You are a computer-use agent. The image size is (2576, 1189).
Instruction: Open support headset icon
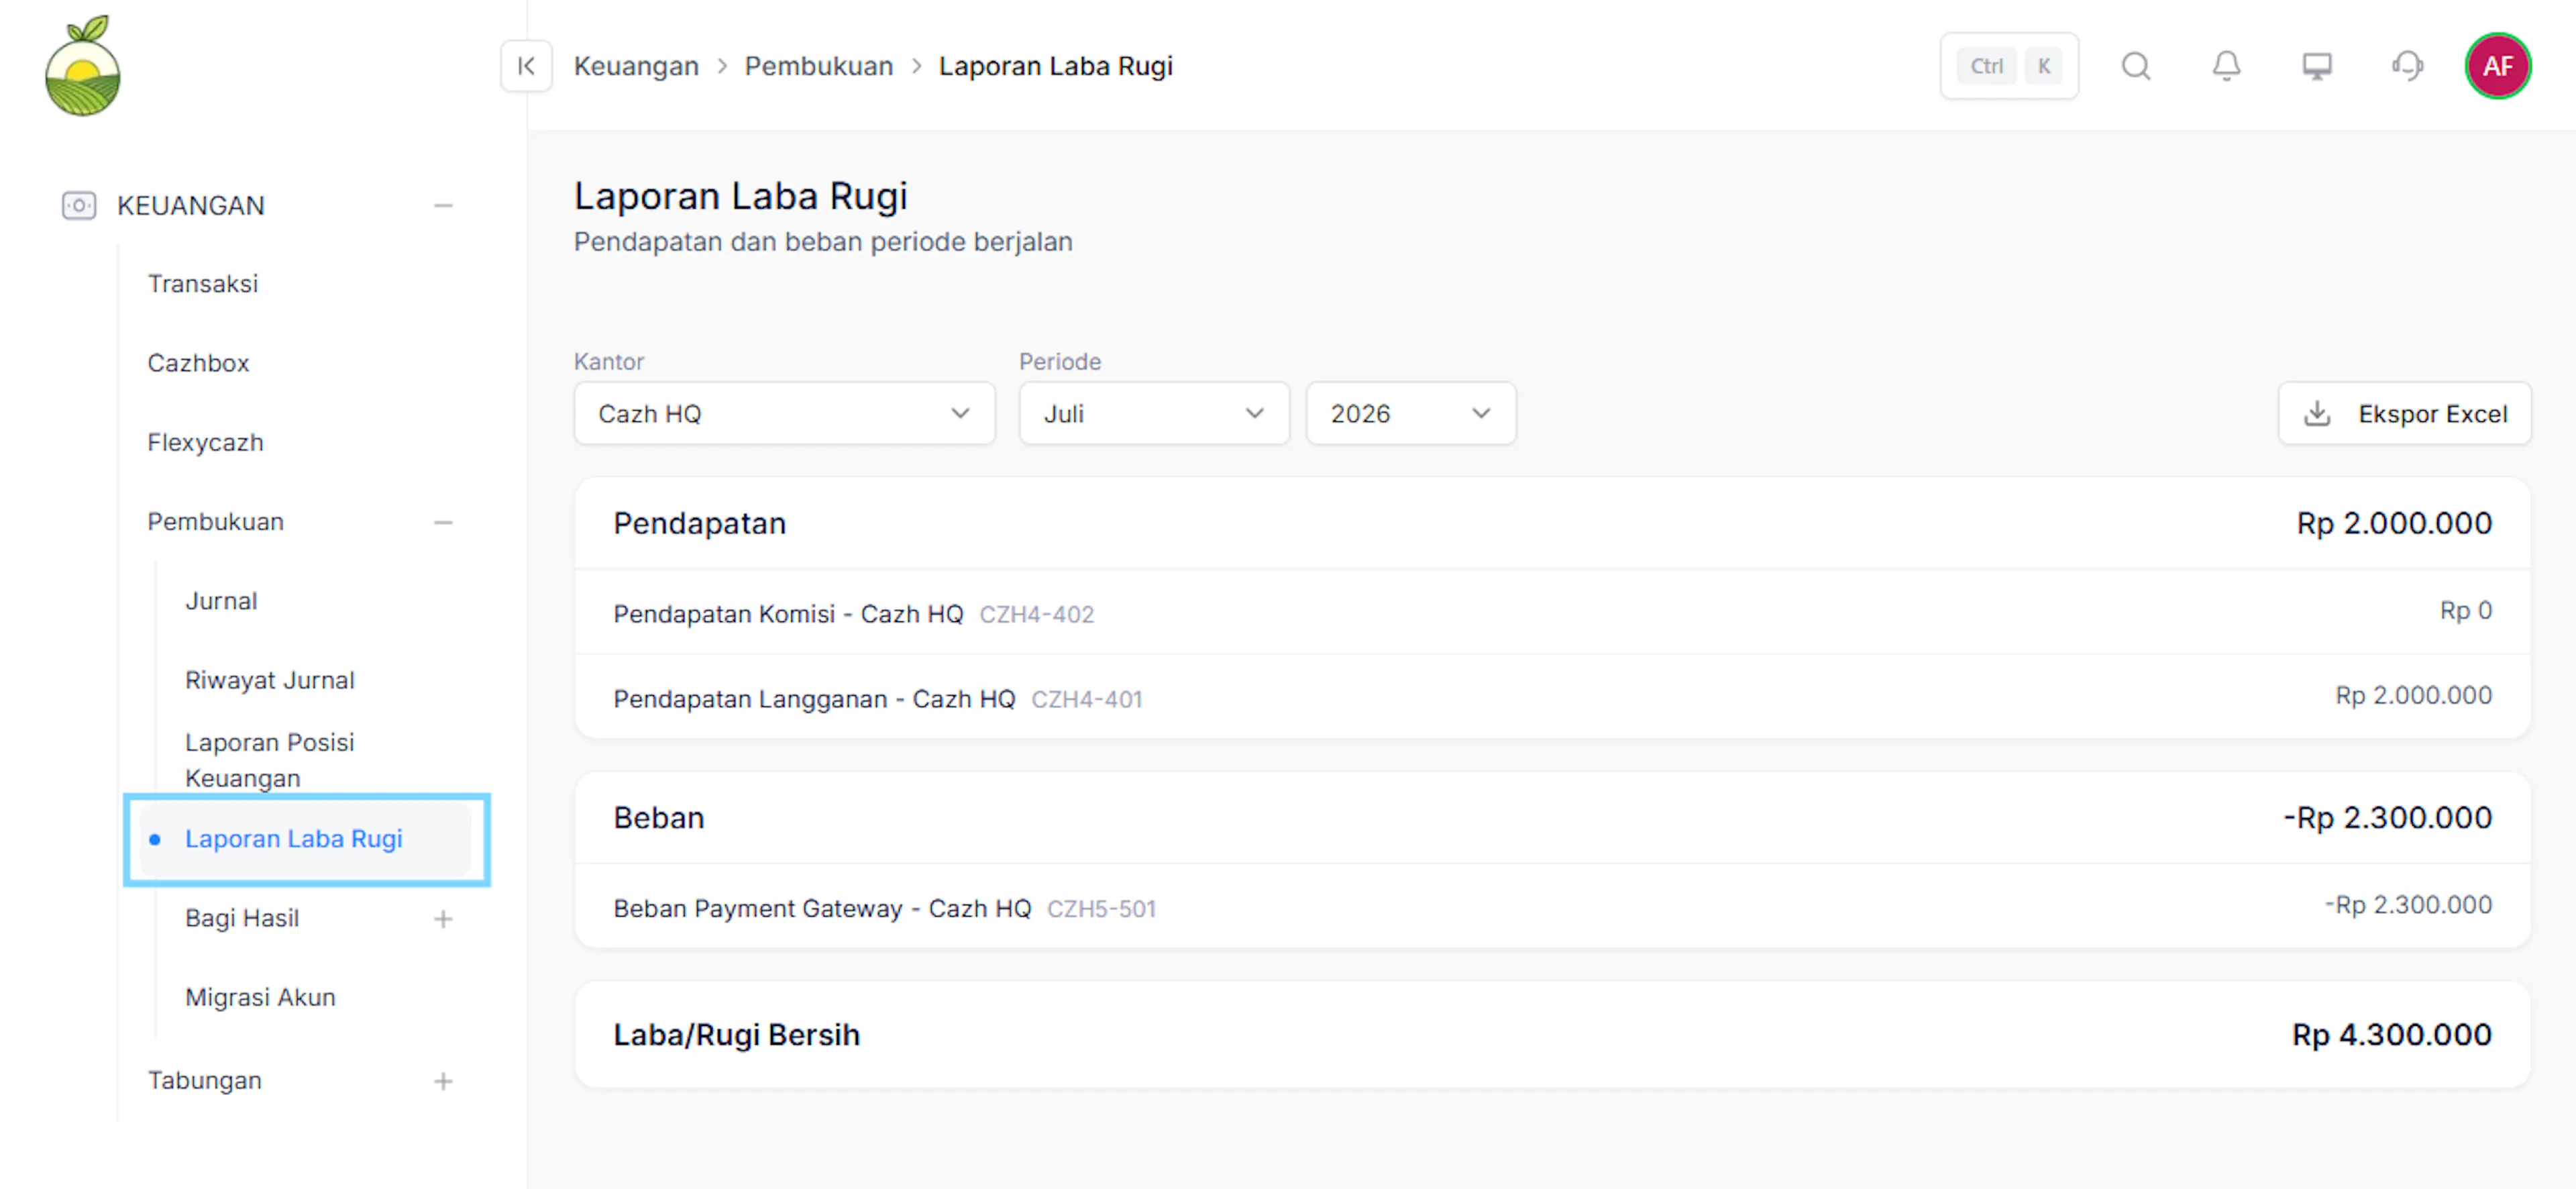[2407, 66]
